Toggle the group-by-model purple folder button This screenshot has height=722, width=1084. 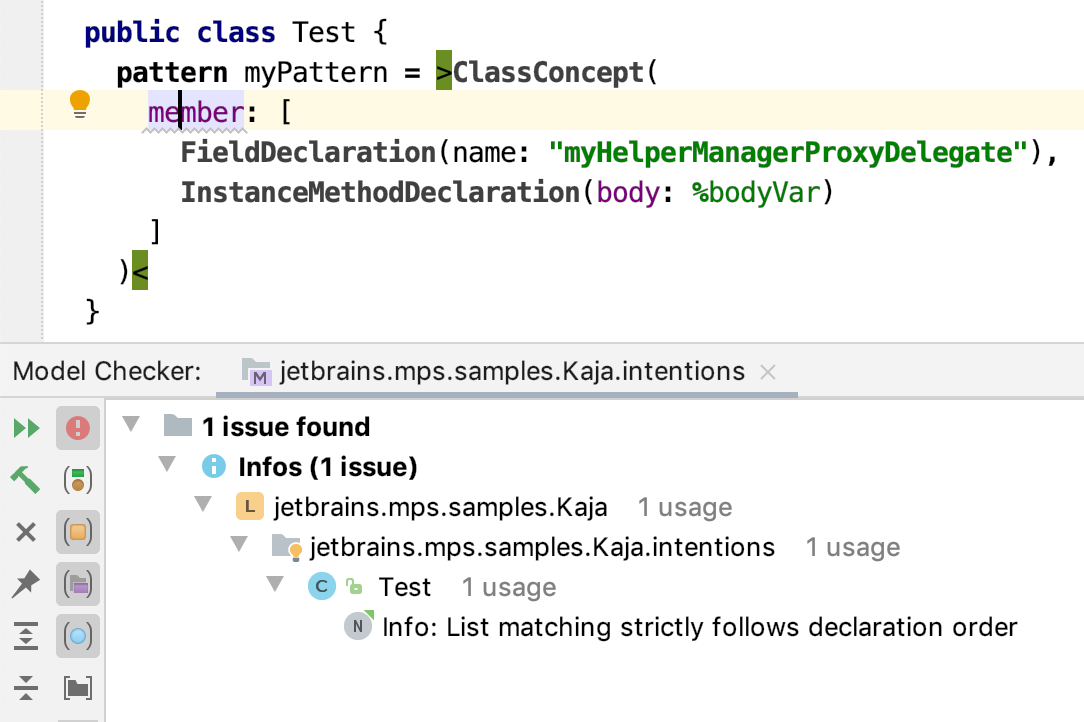(78, 584)
